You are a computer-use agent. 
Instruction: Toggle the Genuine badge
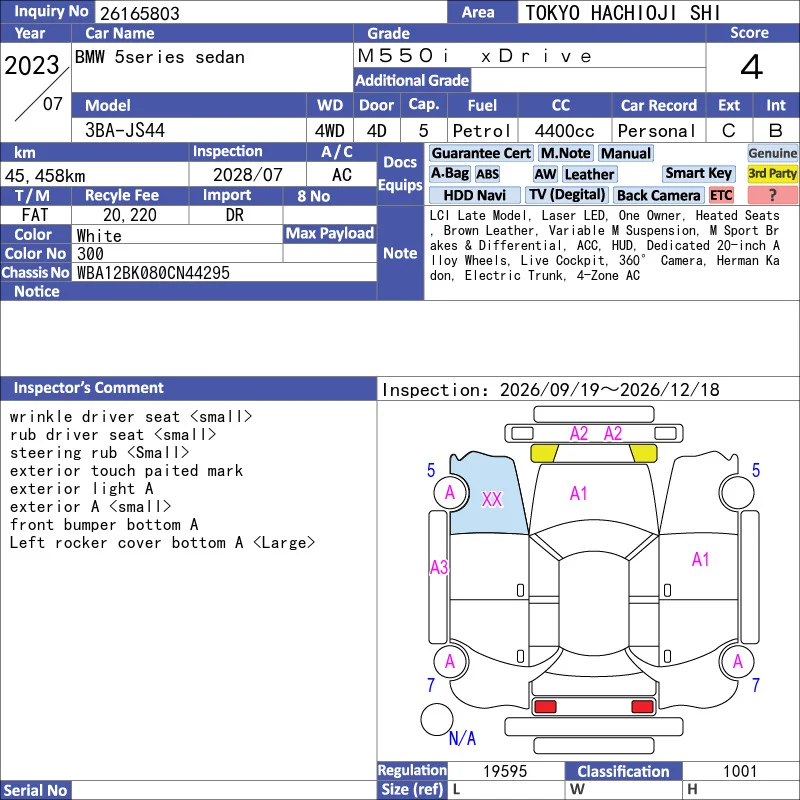(772, 153)
